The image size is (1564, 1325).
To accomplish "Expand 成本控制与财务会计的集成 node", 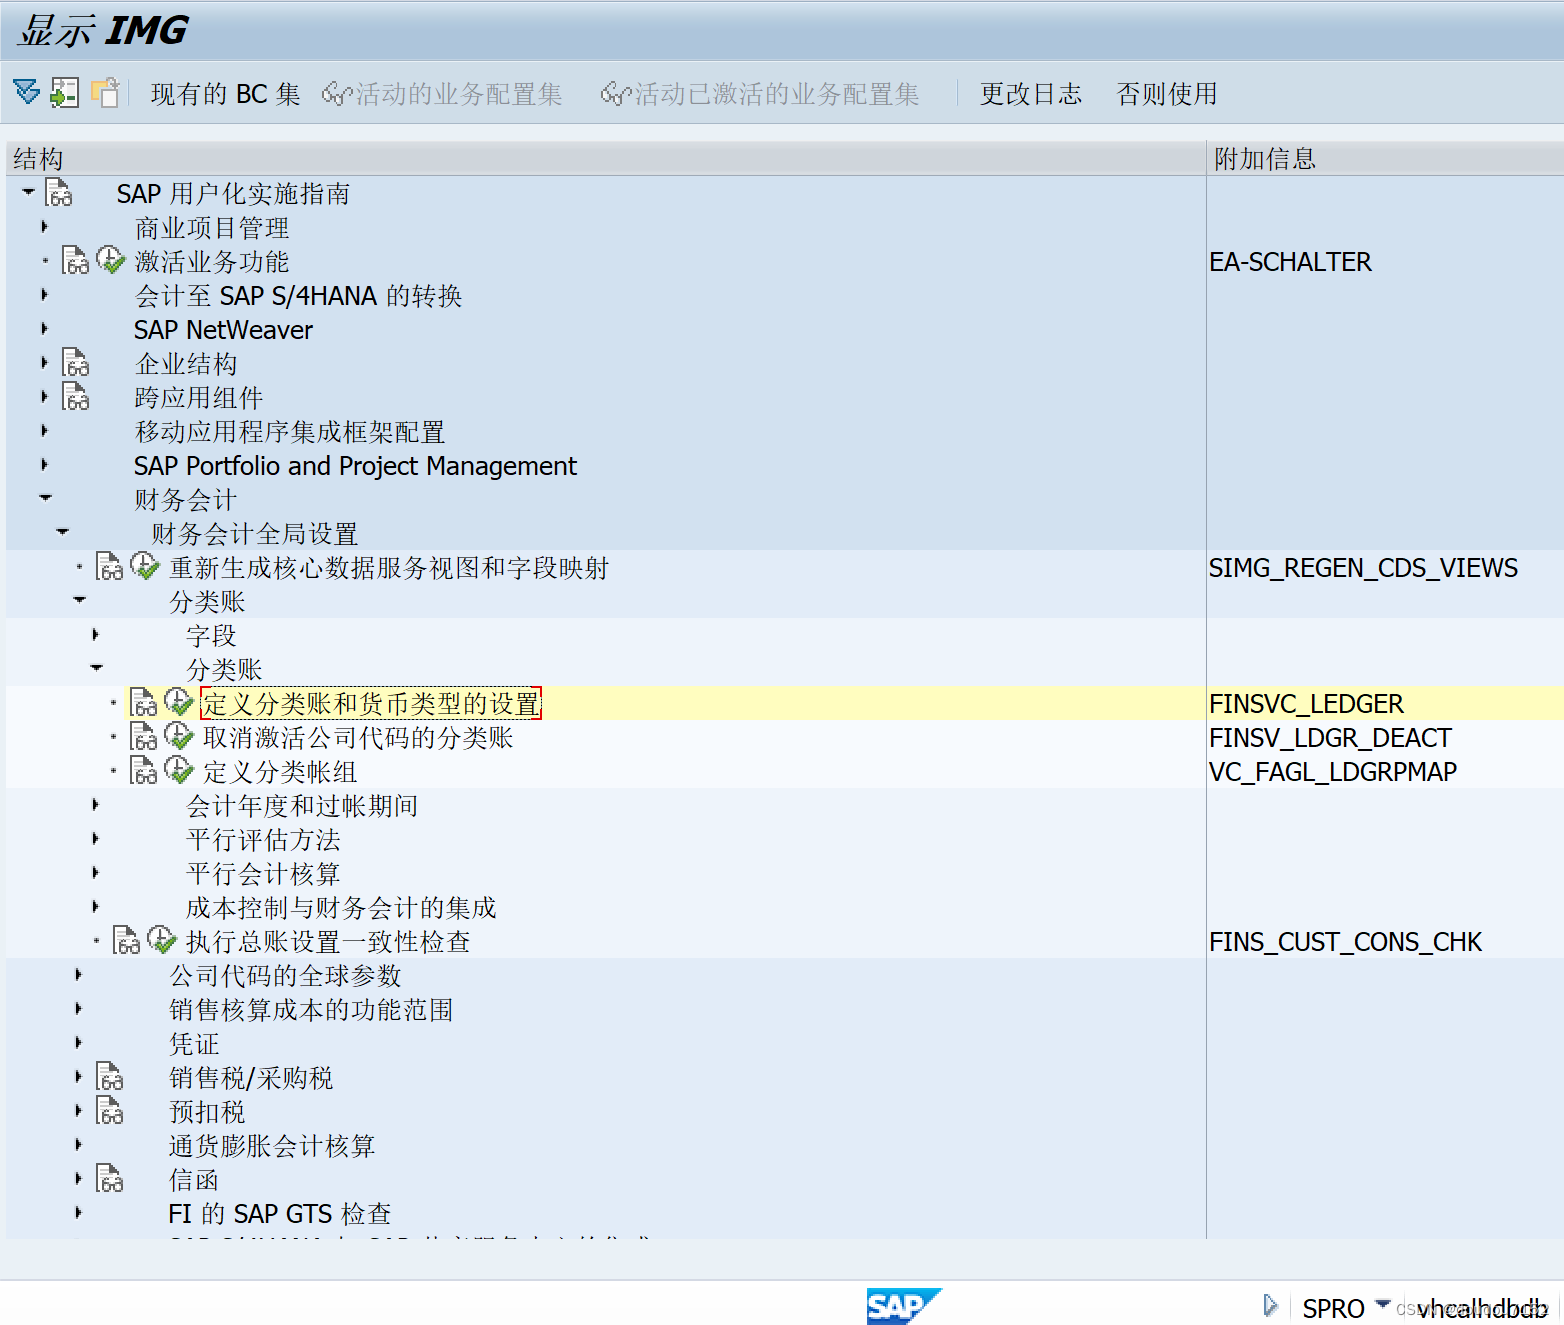I will 95,907.
